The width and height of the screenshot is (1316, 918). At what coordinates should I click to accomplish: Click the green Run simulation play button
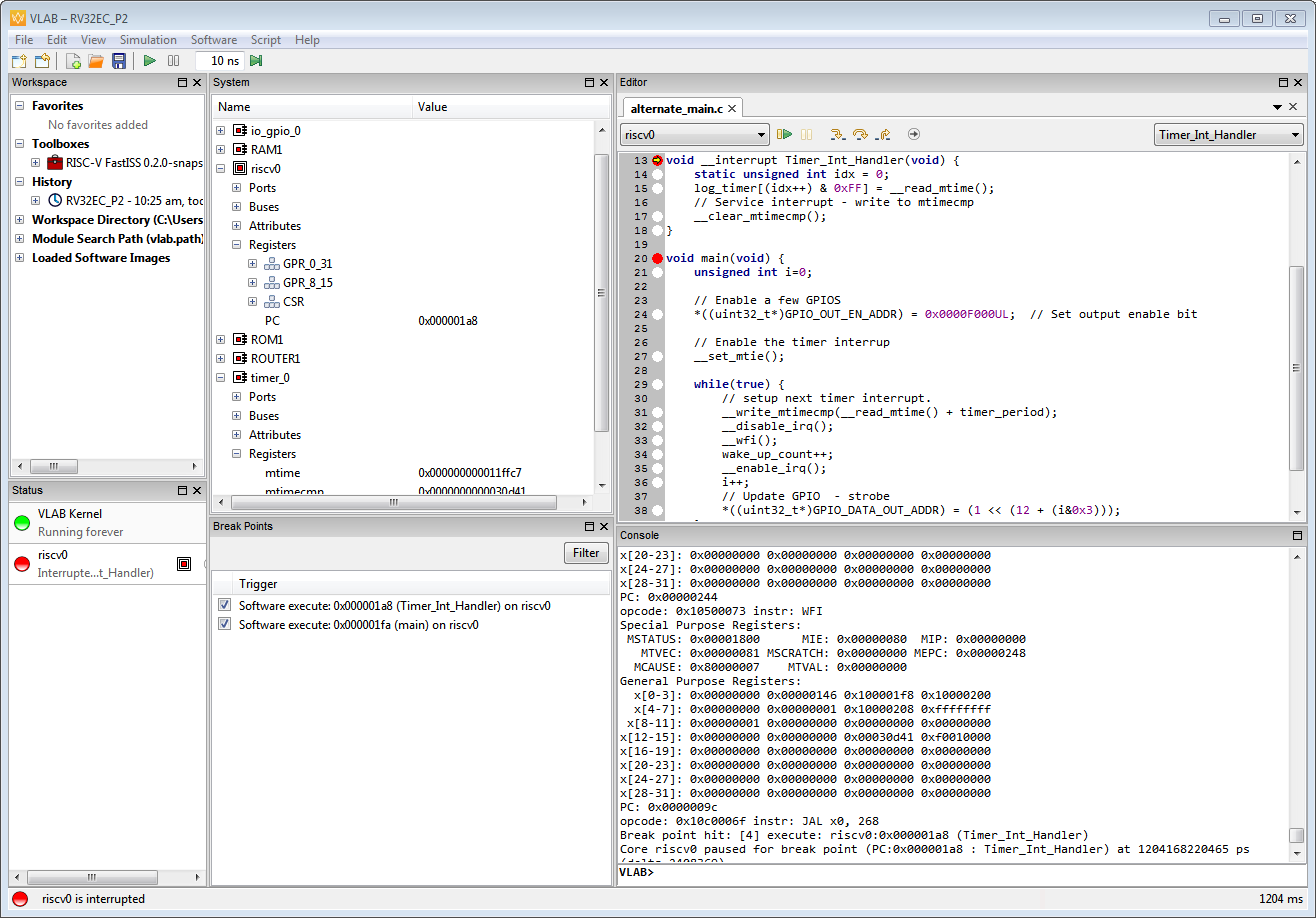[150, 61]
